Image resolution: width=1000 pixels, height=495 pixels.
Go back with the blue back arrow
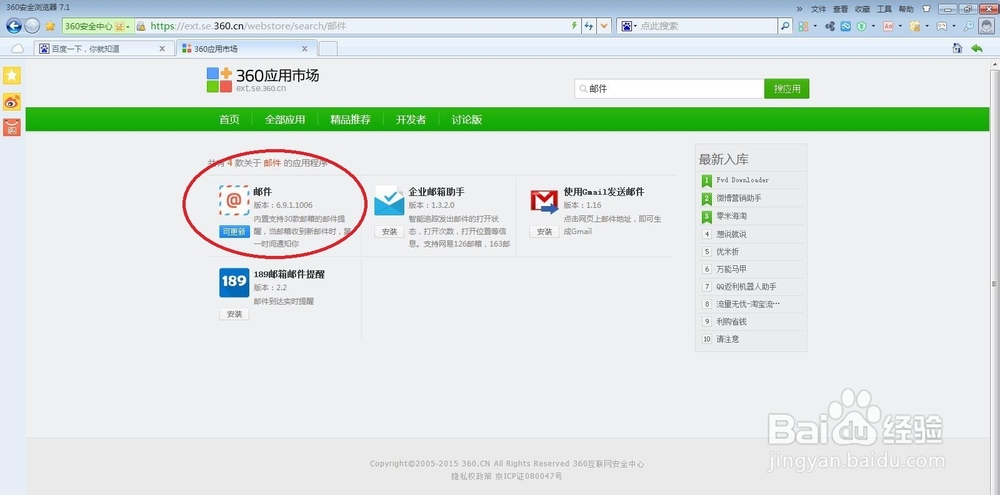click(x=14, y=26)
